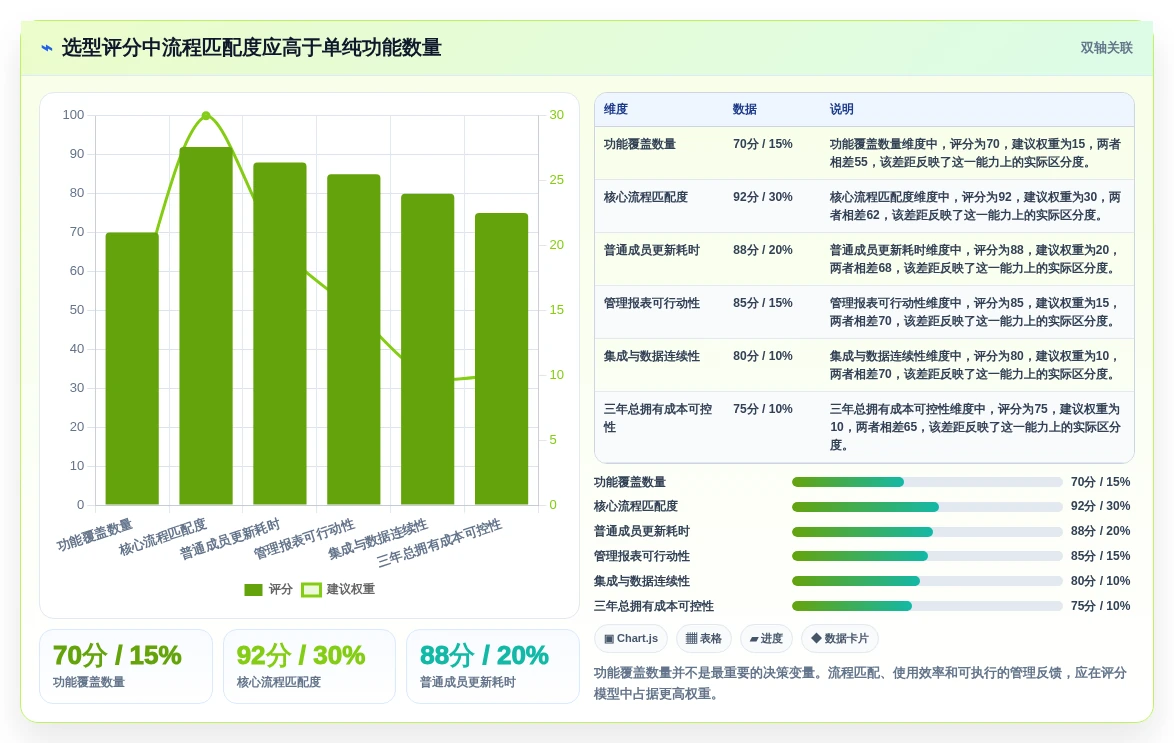Click the 三年总拥有成本可控性 progress bar
The height and width of the screenshot is (743, 1174).
pyautogui.click(x=927, y=606)
